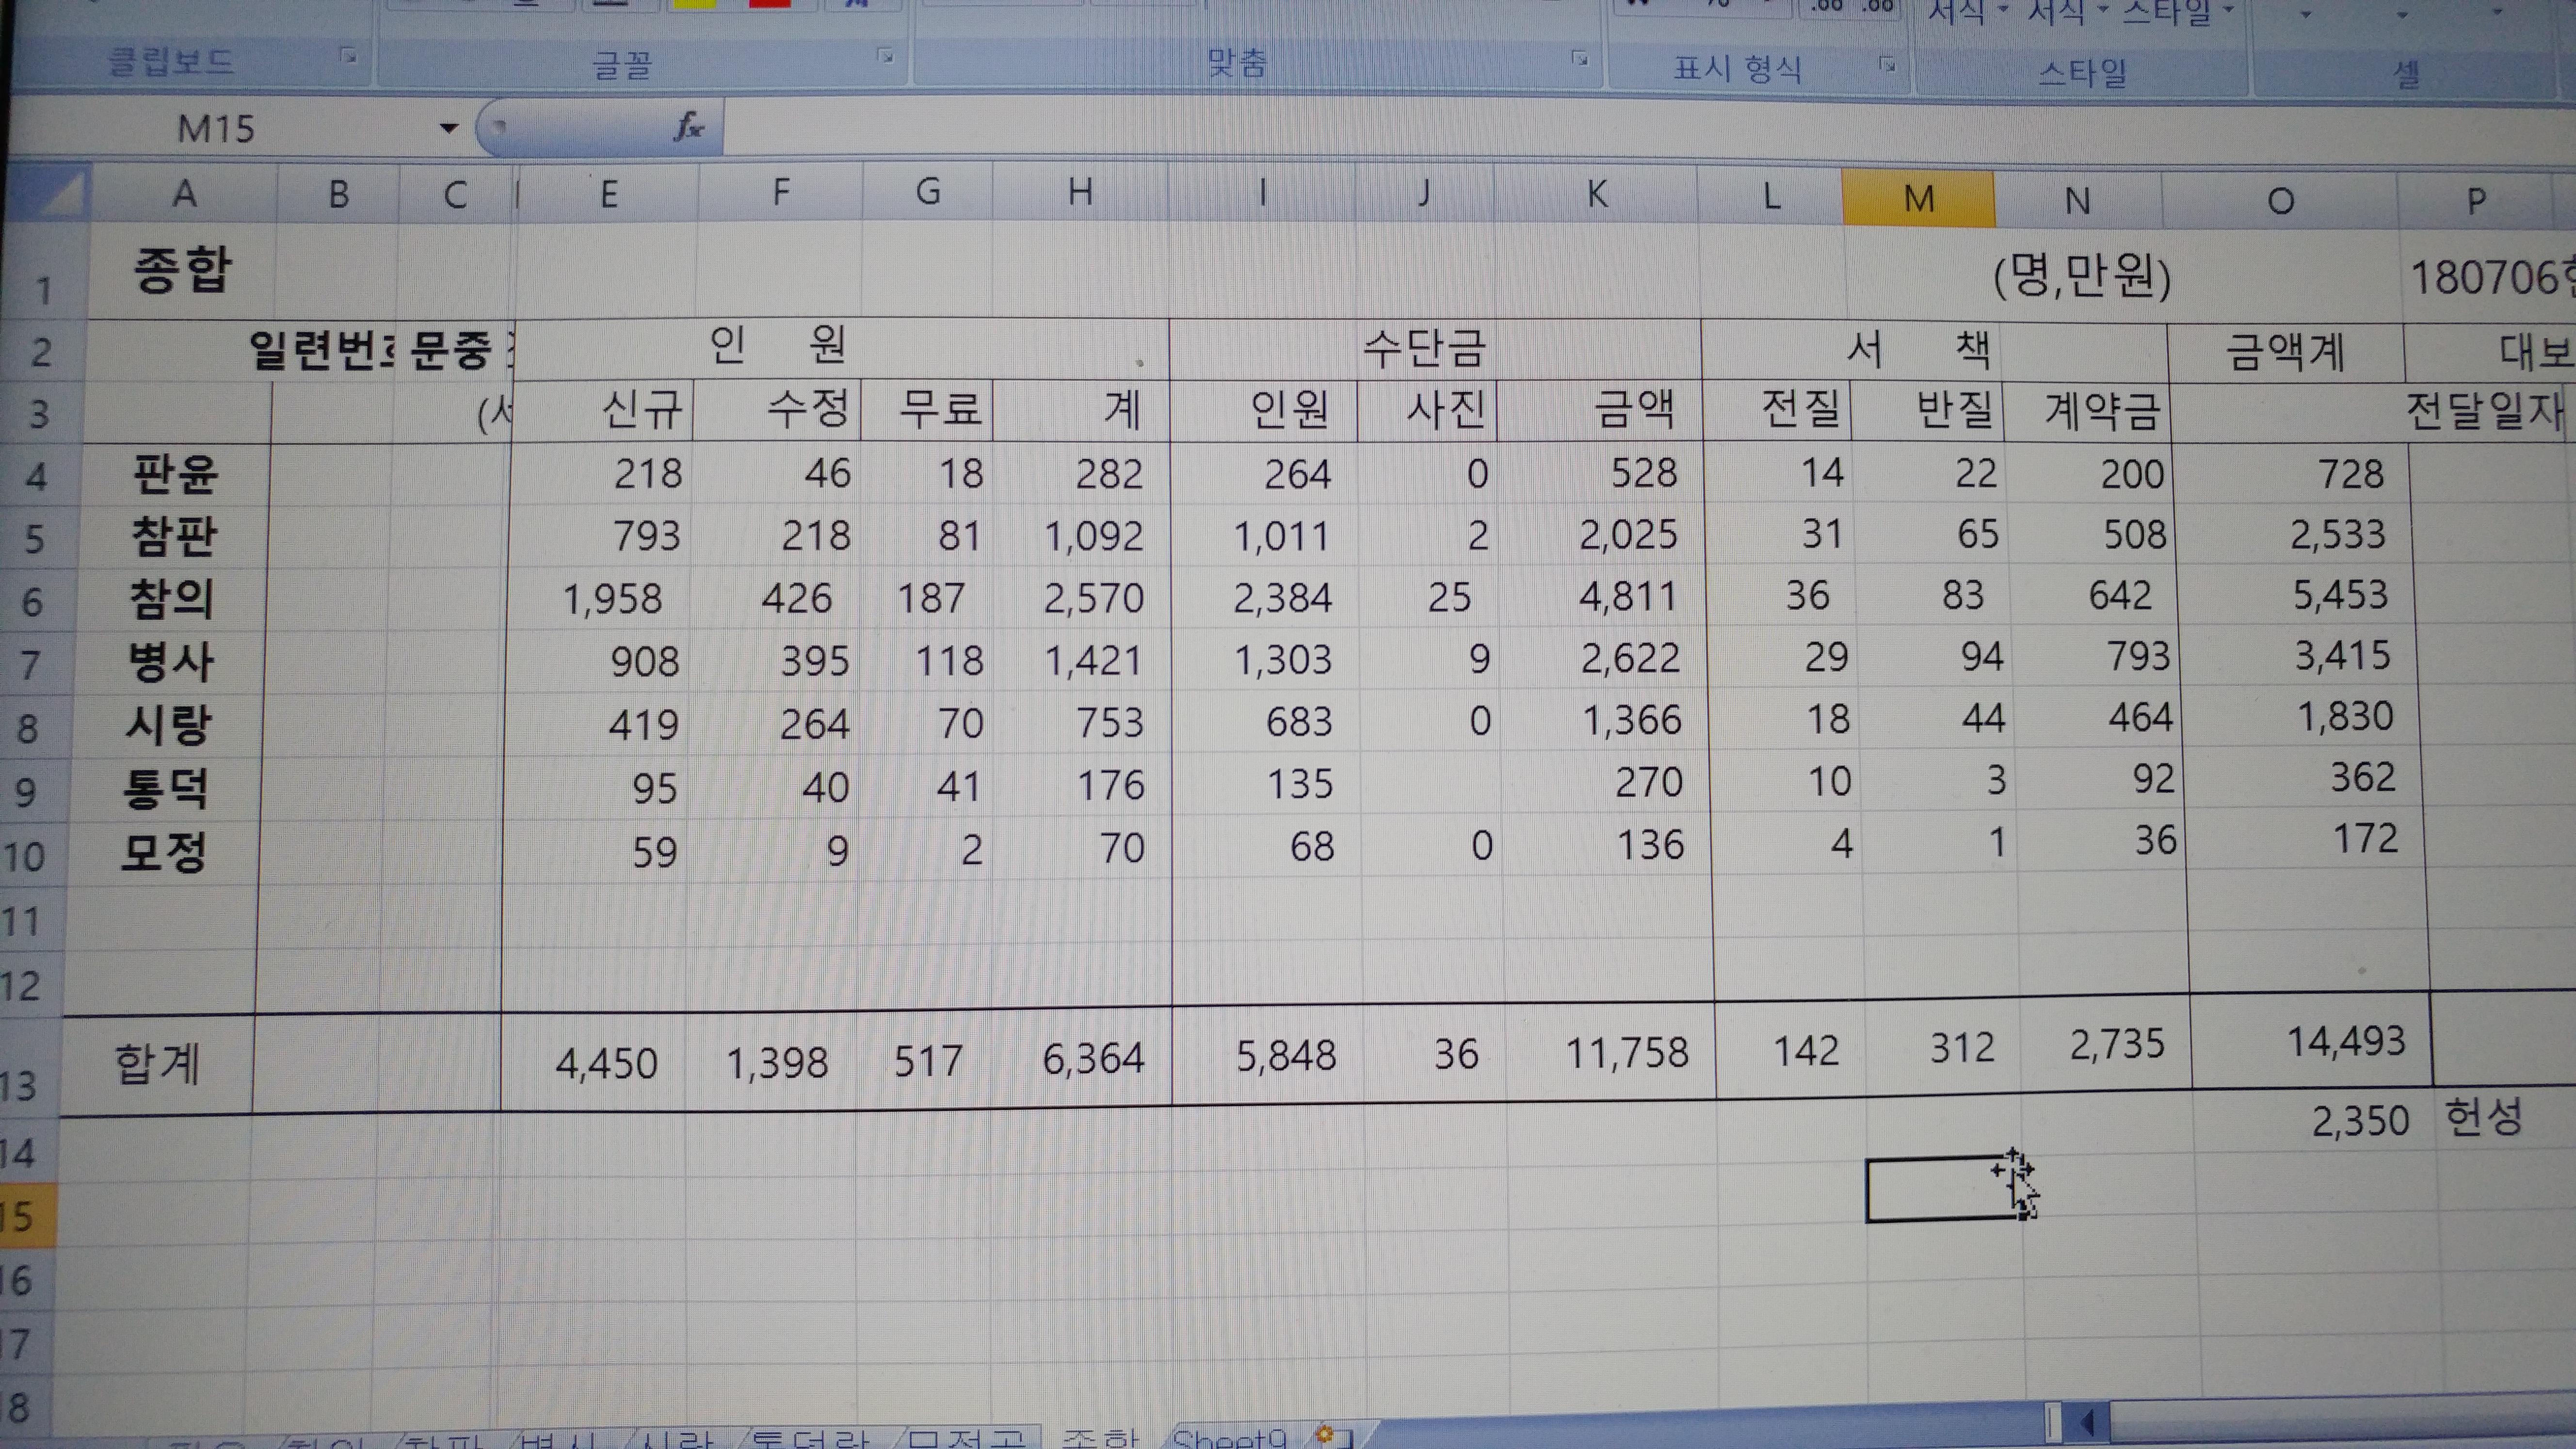Click the 일련번호 header cell
Image resolution: width=2576 pixels, height=1449 pixels.
322,351
